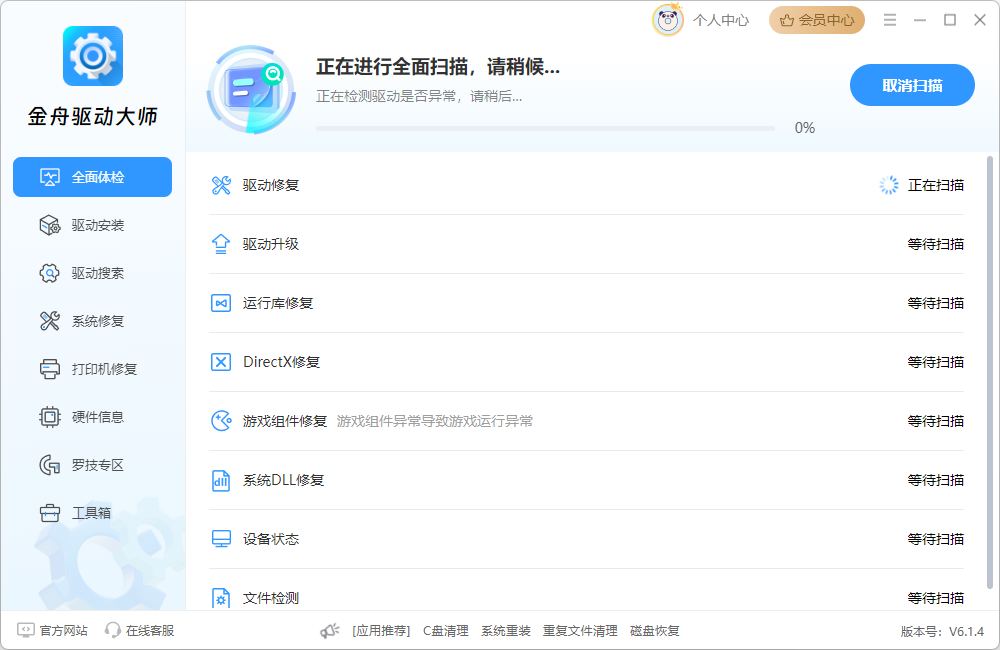The height and width of the screenshot is (650, 1000).
Task: Open 驱动搜索 from the sidebar
Action: (x=48, y=272)
